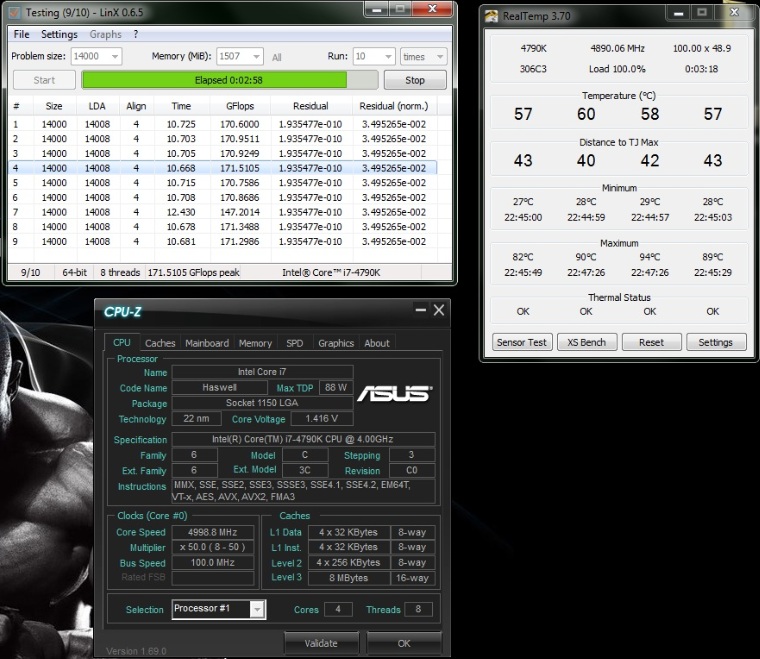Select result row 8 with 171.3488 GFlops
Image resolution: width=760 pixels, height=659 pixels.
(x=222, y=227)
